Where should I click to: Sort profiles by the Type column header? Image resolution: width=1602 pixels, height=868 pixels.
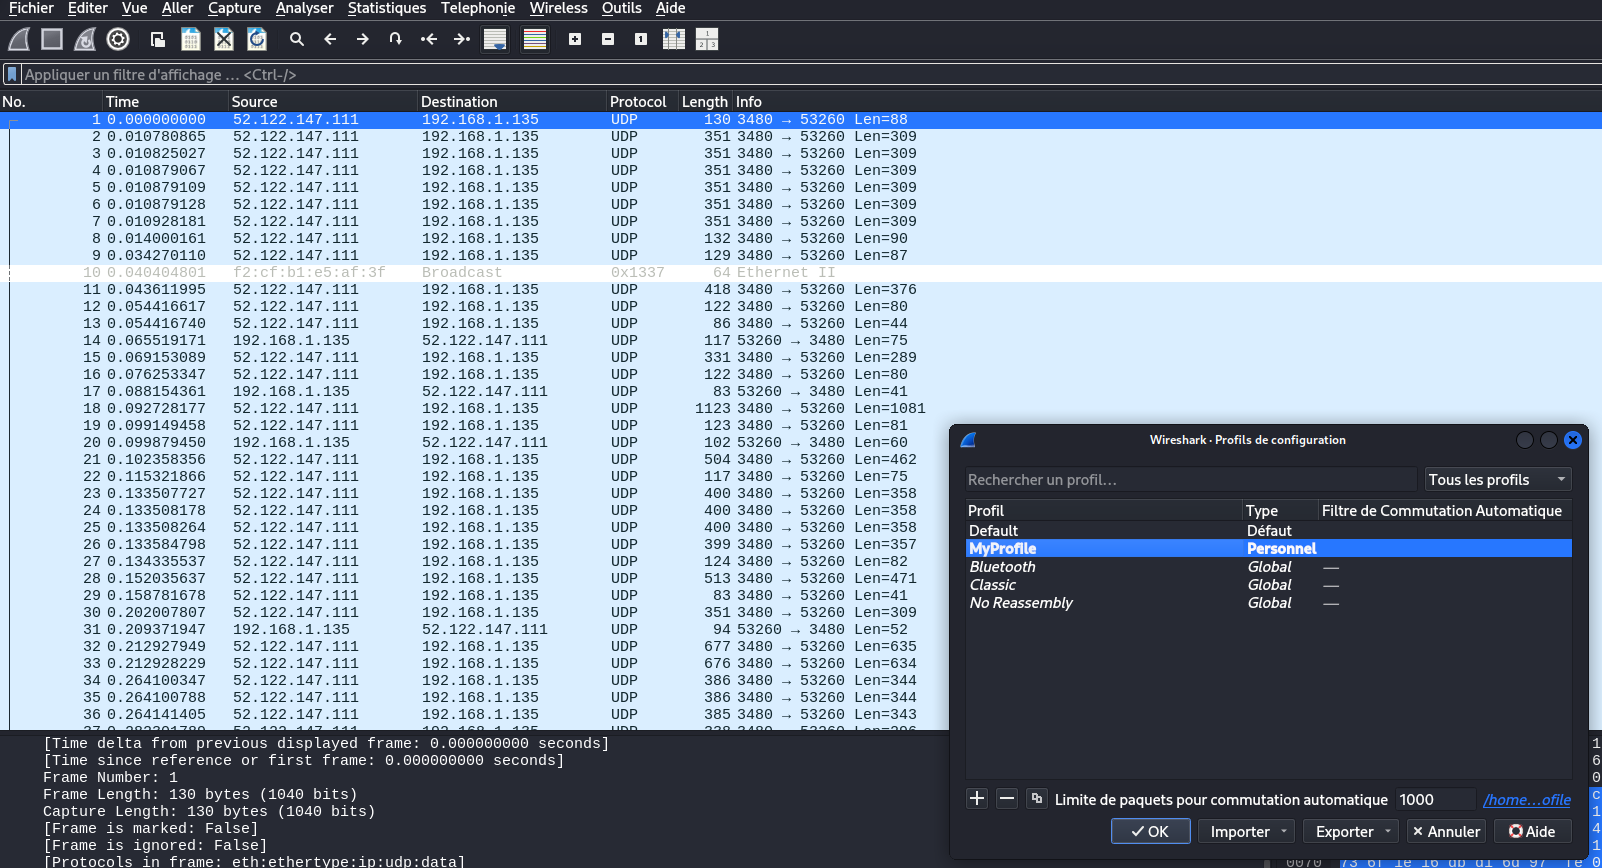click(x=1280, y=511)
